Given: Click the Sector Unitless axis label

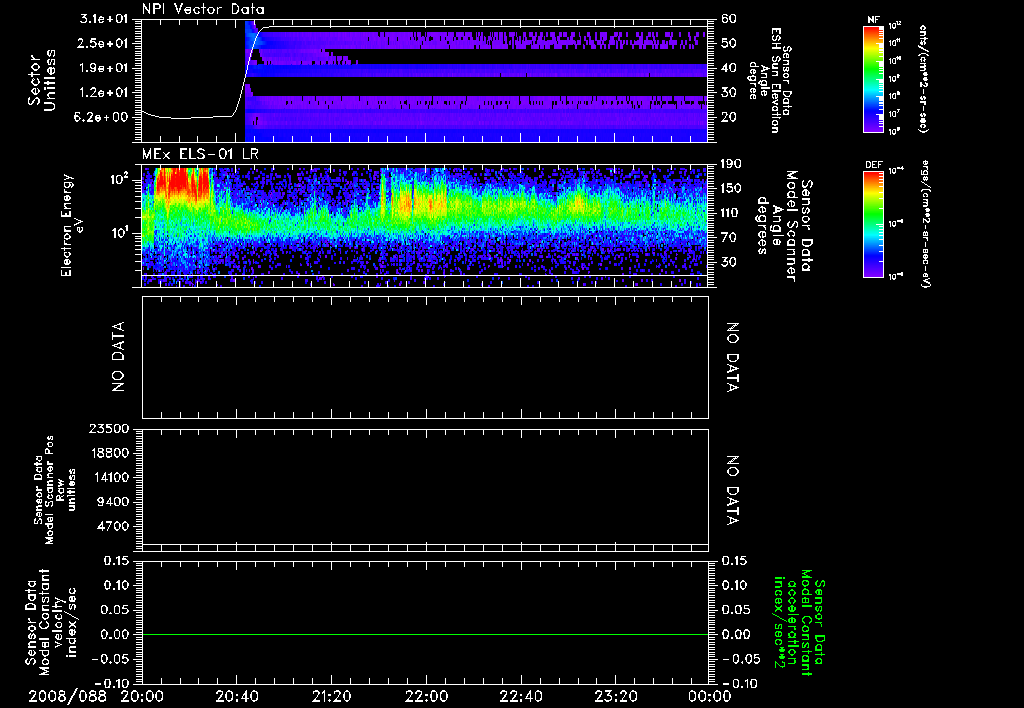Looking at the screenshot, I should [x=40, y=80].
